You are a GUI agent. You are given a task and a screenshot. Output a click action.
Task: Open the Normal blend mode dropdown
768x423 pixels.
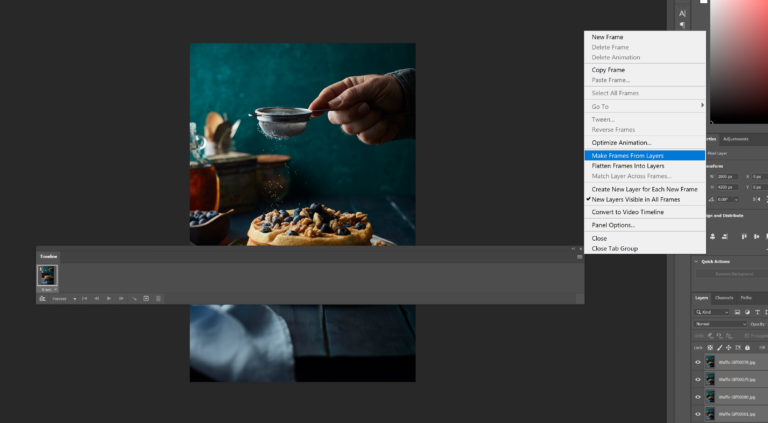coord(720,324)
